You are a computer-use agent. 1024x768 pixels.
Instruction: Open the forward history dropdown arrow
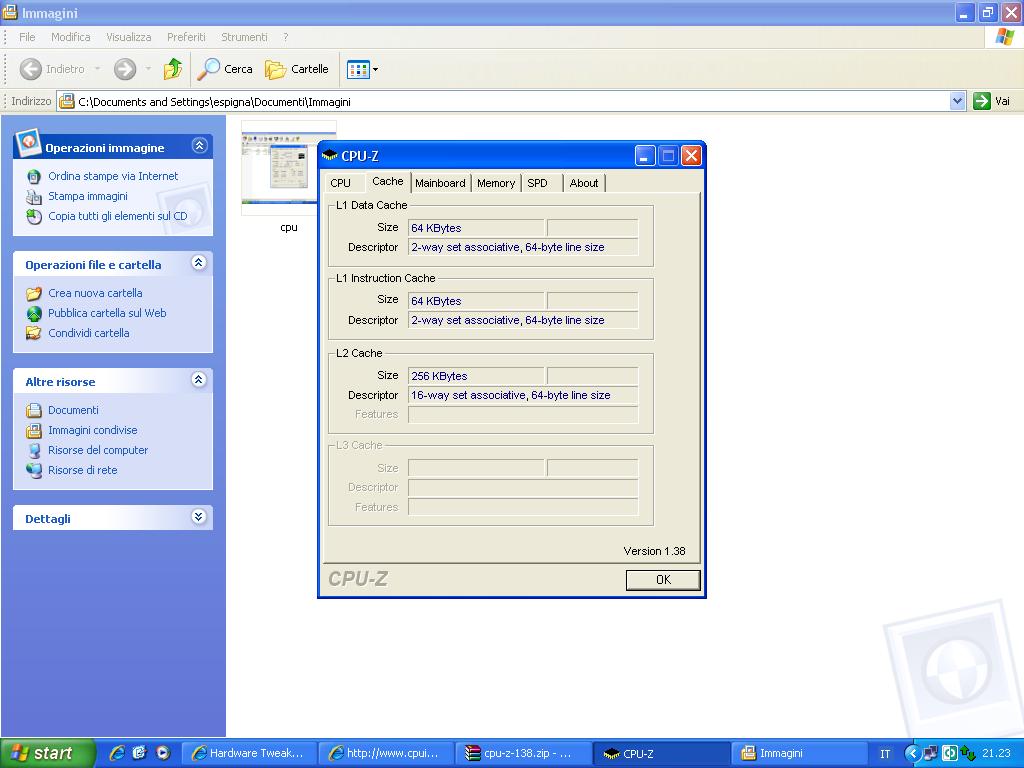point(148,69)
